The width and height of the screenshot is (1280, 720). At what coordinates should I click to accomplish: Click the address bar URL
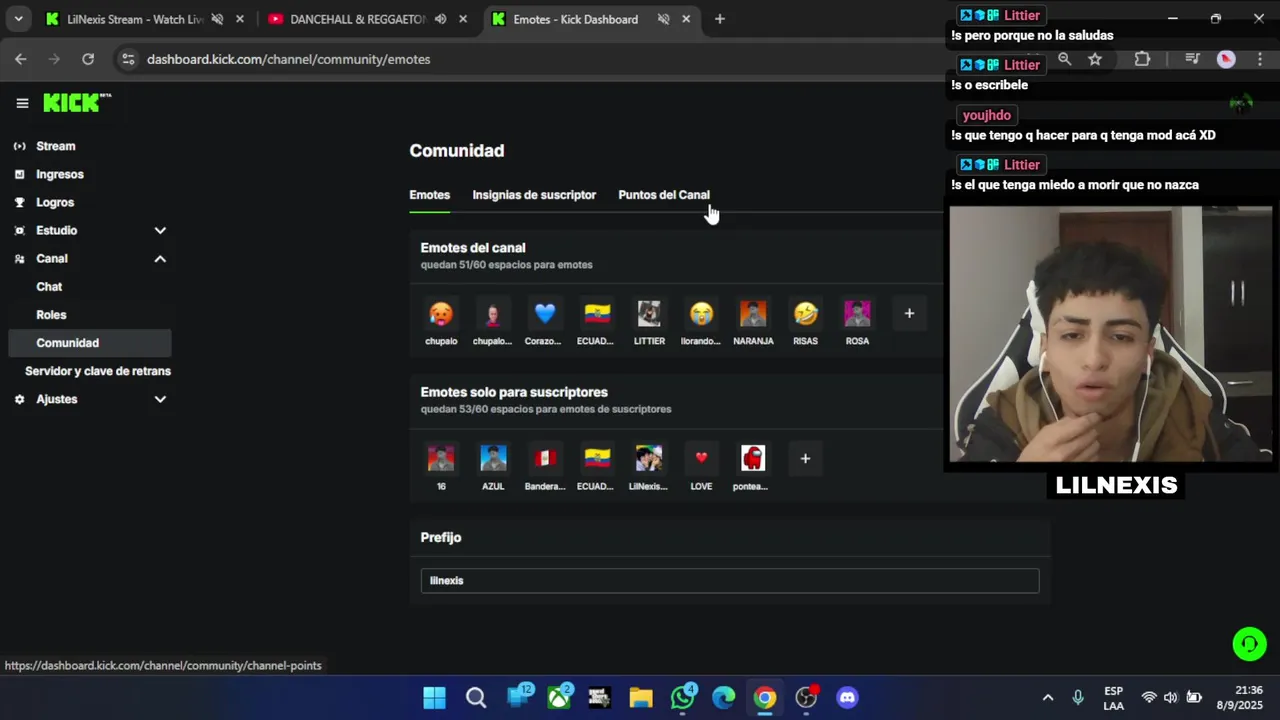[x=288, y=59]
